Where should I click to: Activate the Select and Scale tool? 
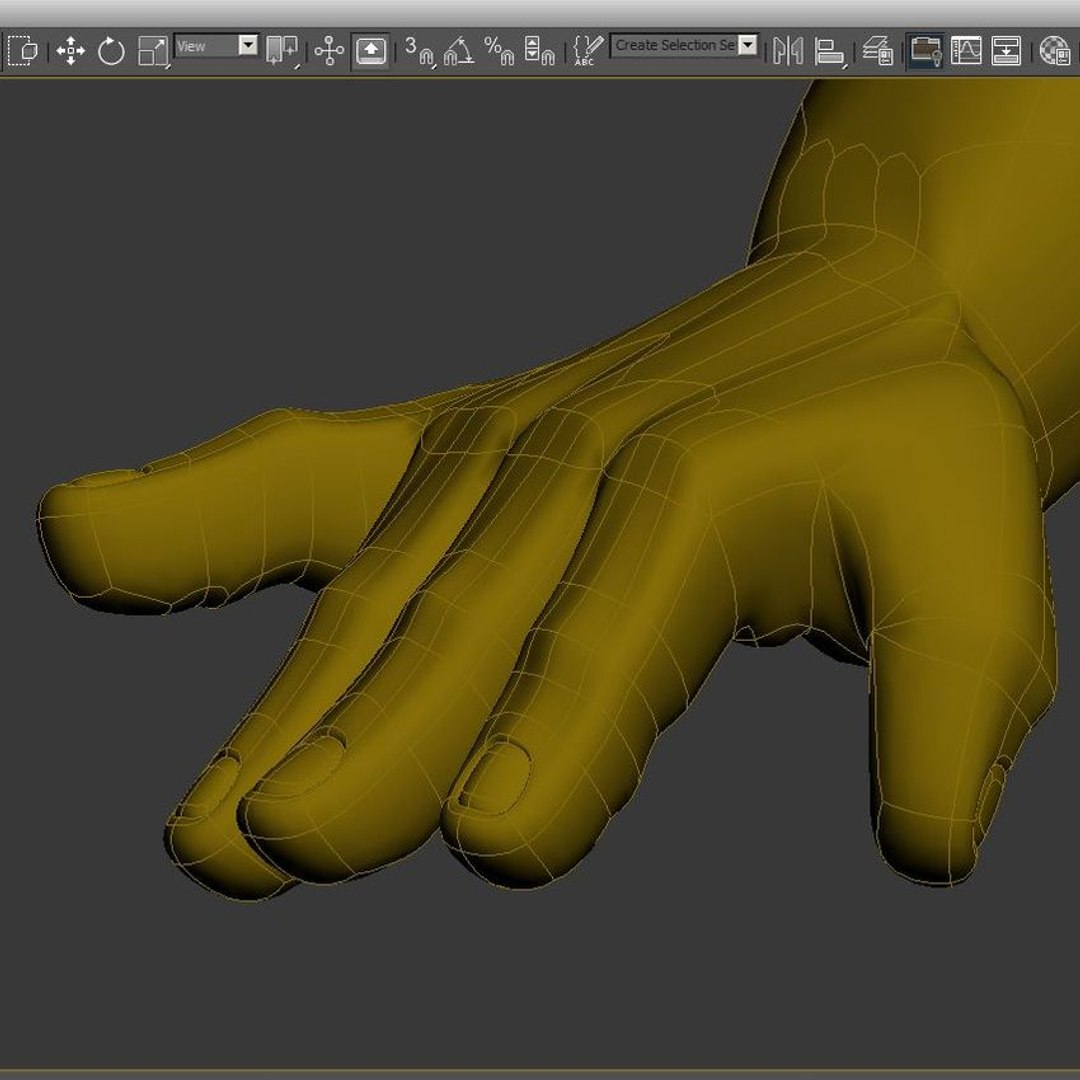[x=153, y=52]
